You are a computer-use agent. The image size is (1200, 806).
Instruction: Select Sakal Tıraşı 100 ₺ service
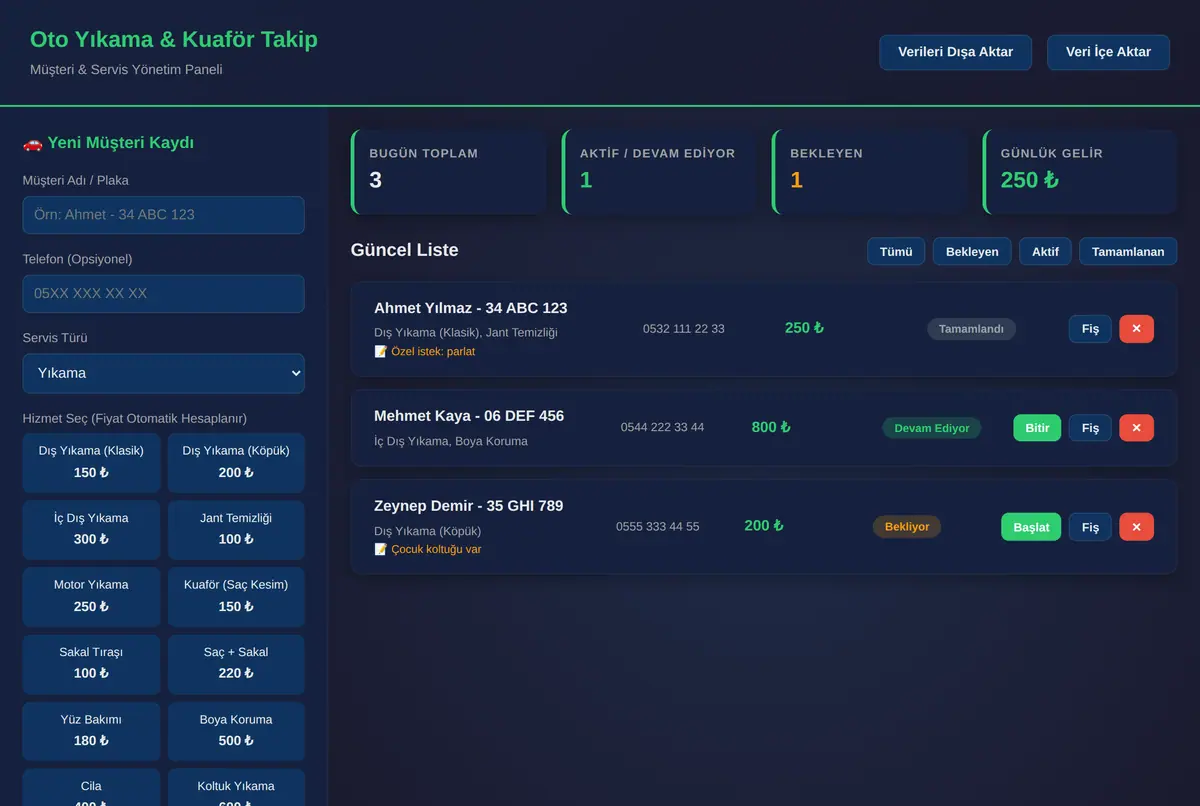coord(91,663)
